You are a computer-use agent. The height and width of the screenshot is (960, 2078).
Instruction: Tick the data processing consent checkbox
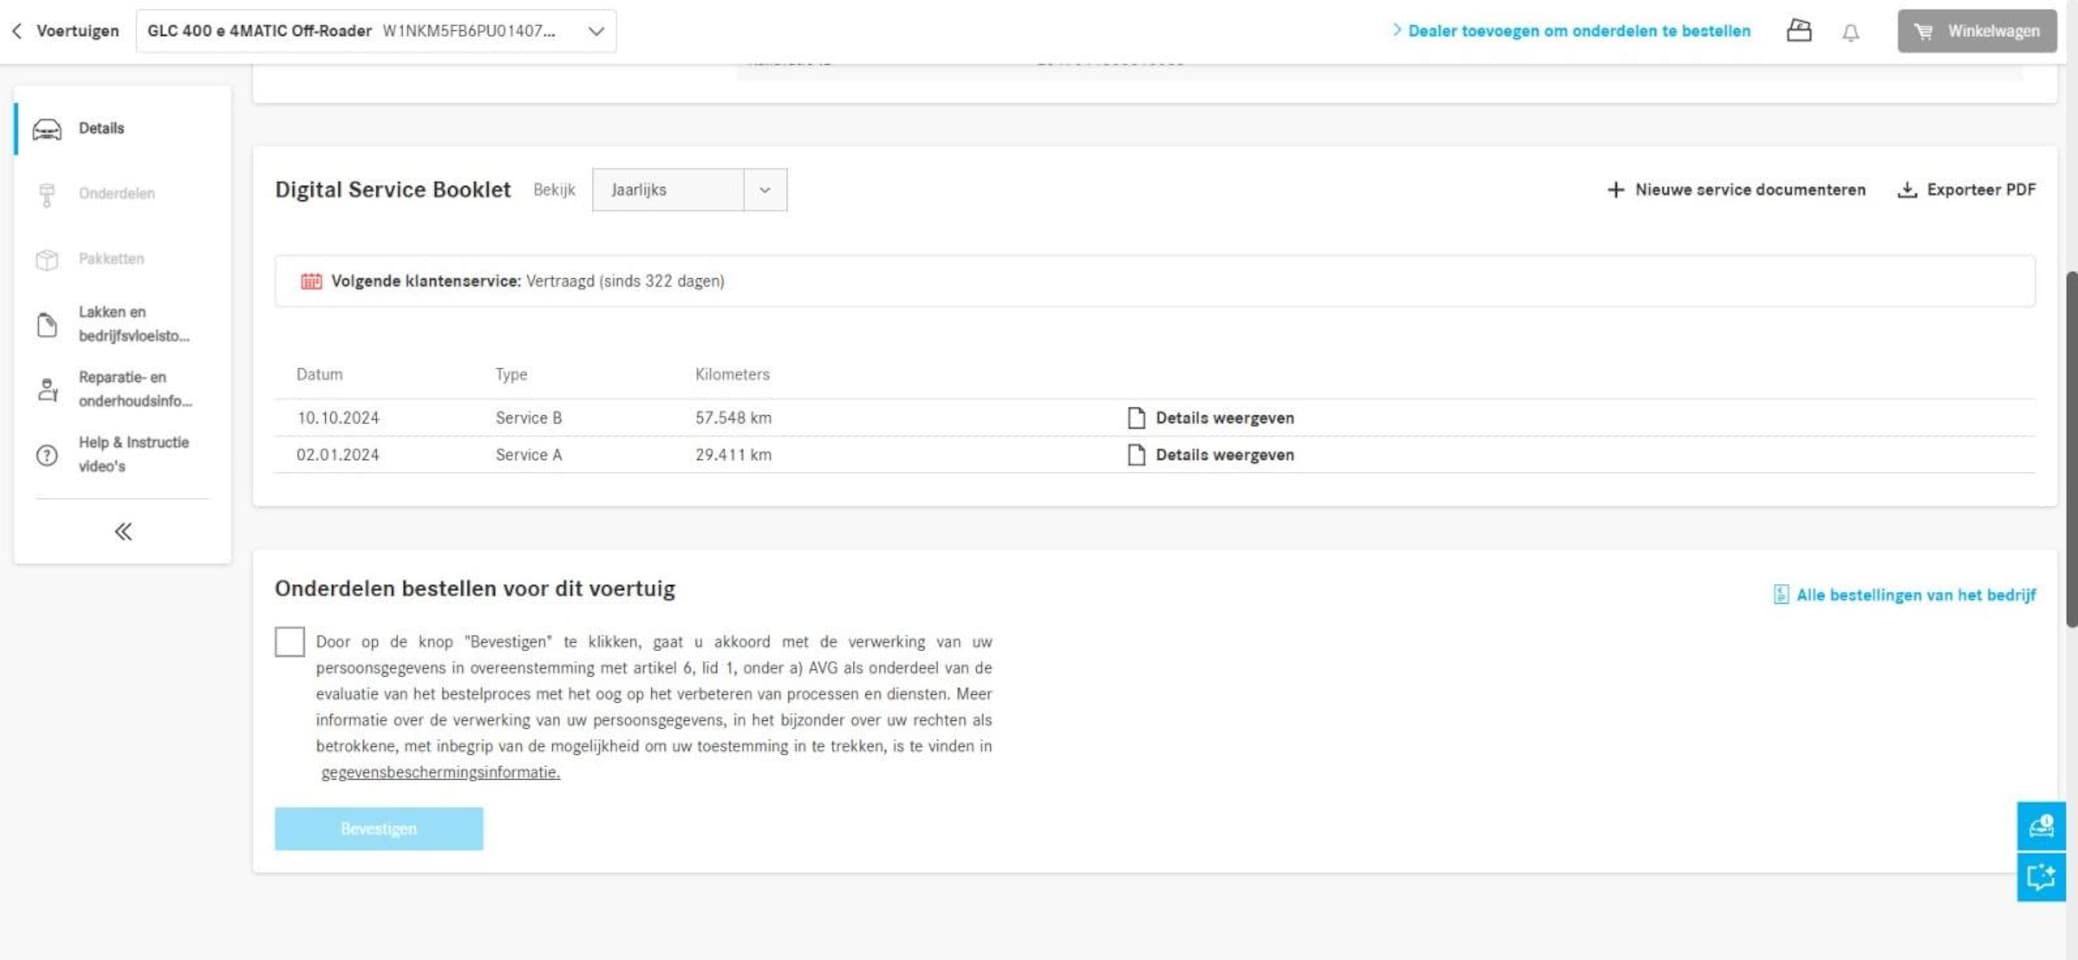290,642
